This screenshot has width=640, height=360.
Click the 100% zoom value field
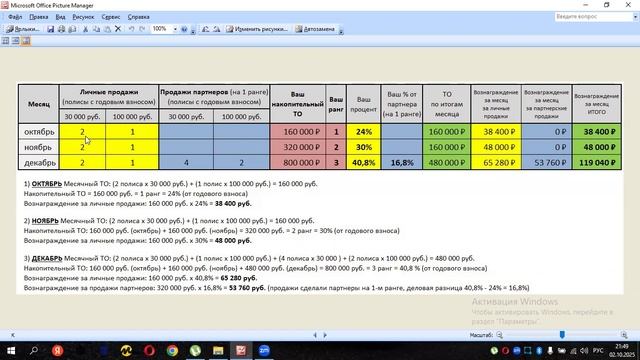(x=161, y=29)
